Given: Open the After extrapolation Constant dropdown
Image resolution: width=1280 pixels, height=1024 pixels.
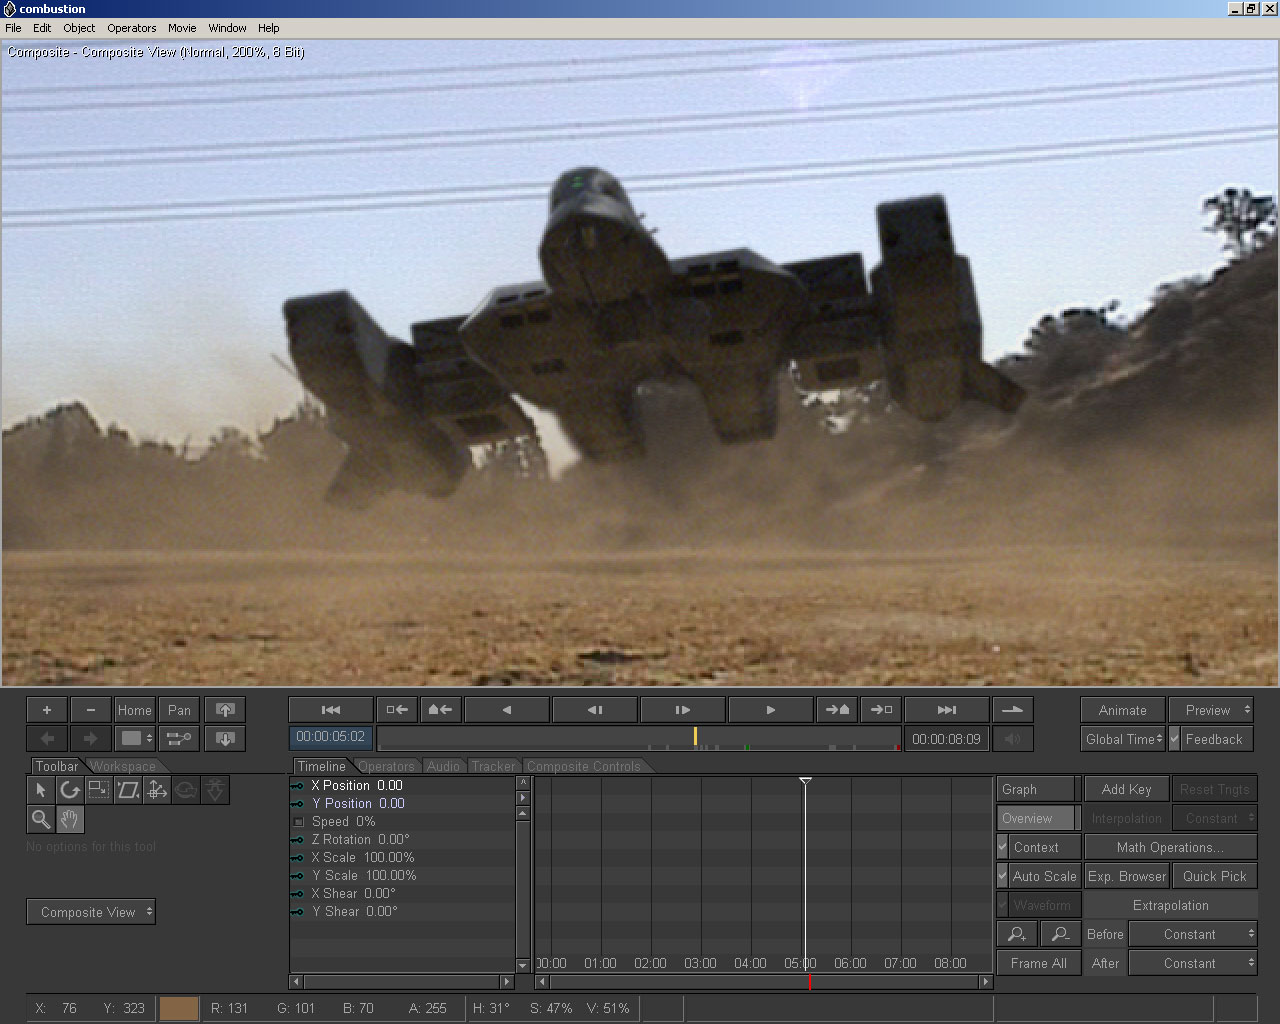Looking at the screenshot, I should click(x=1193, y=963).
